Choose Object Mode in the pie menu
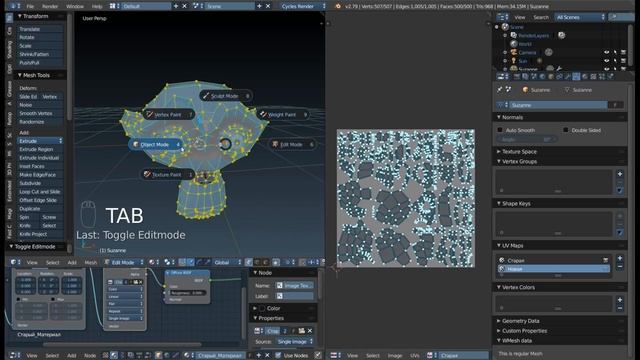Screen dimensions: 640x360 point(156,144)
